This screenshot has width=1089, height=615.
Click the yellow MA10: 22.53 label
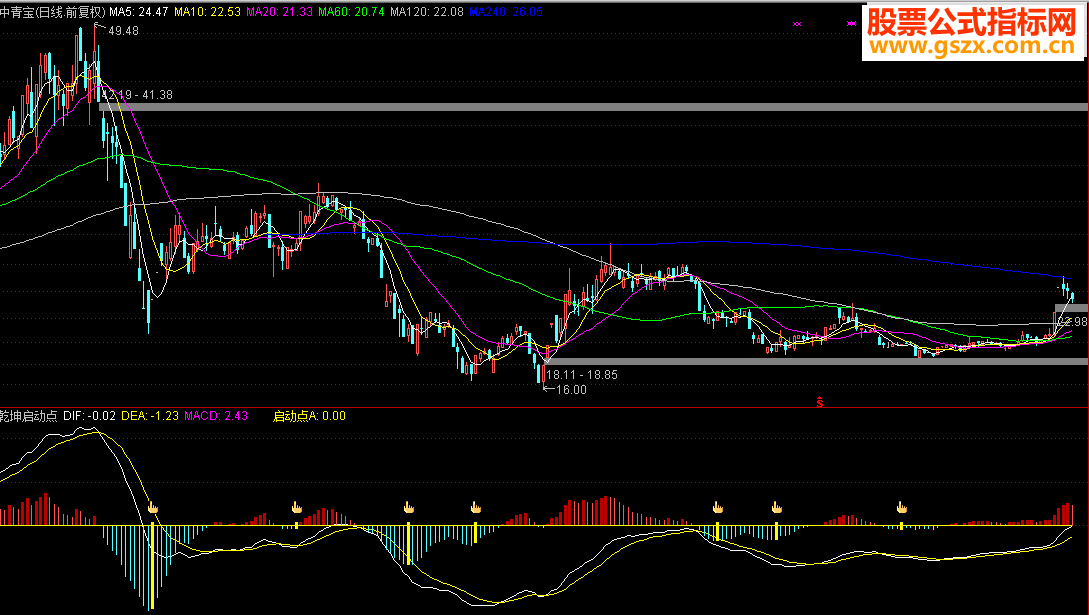coord(208,12)
